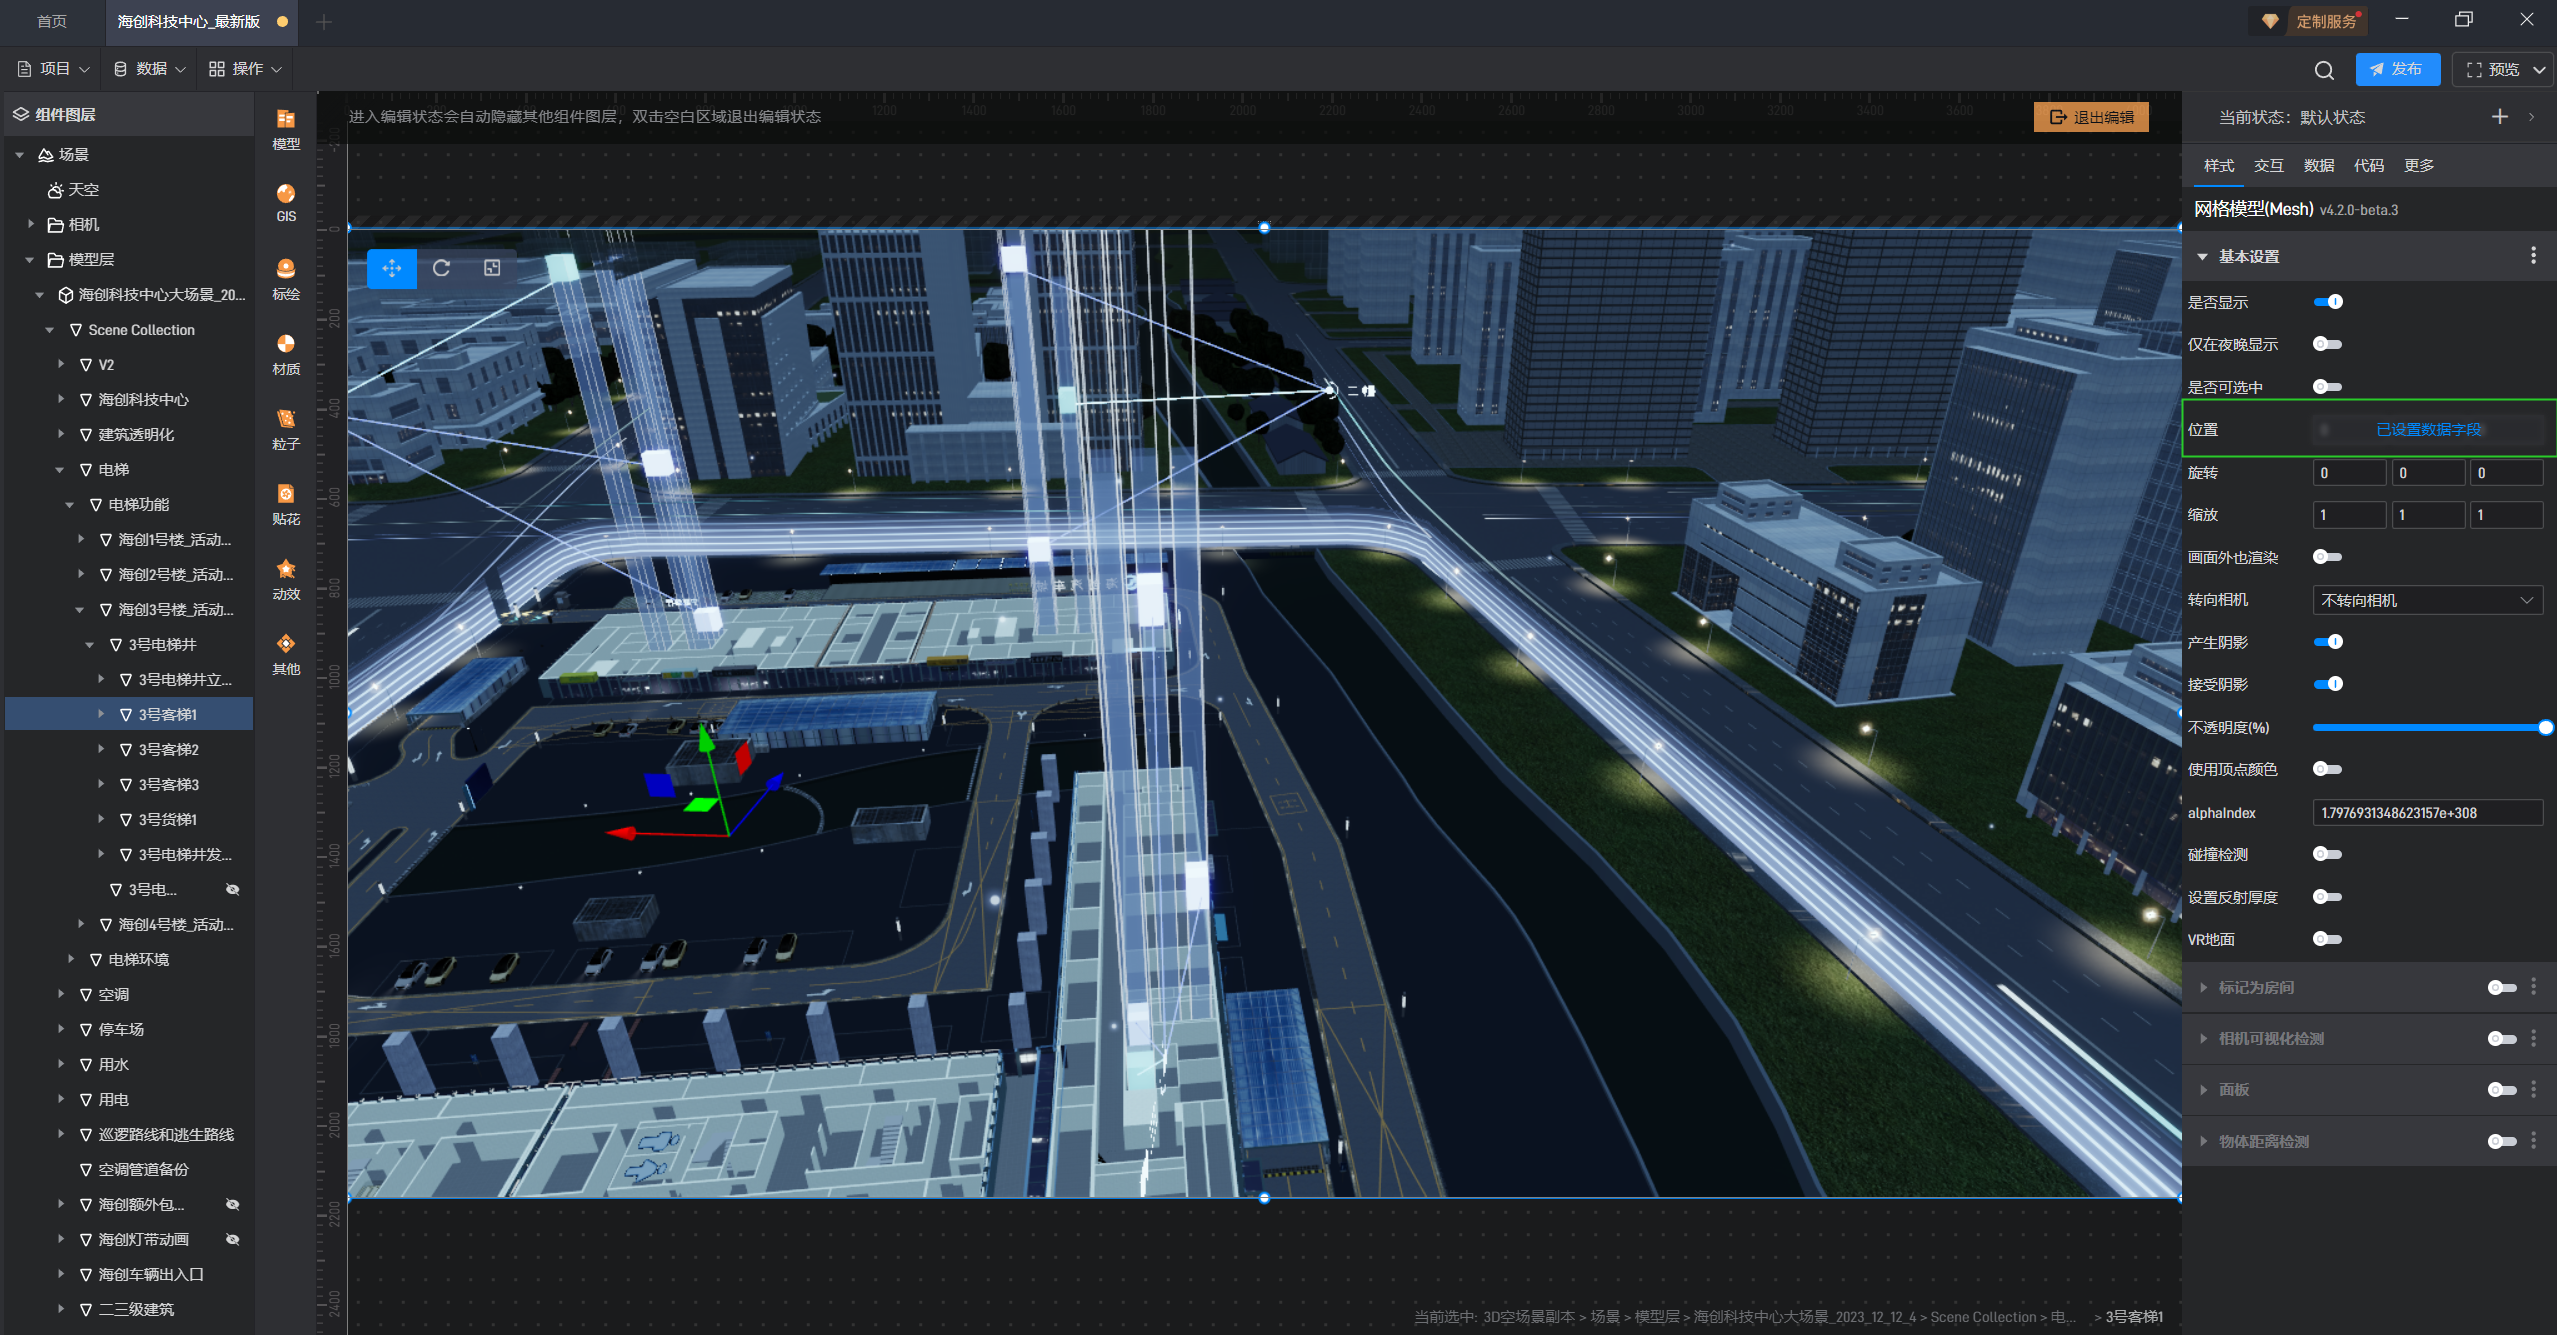Click the search magnifier icon
Image resolution: width=2557 pixels, height=1335 pixels.
pos(2323,70)
